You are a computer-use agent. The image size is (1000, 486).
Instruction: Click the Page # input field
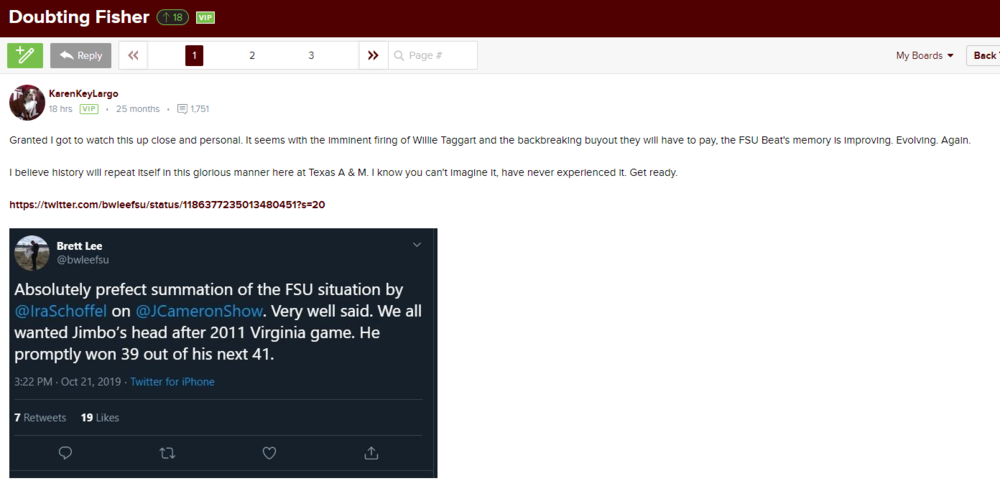pyautogui.click(x=438, y=56)
